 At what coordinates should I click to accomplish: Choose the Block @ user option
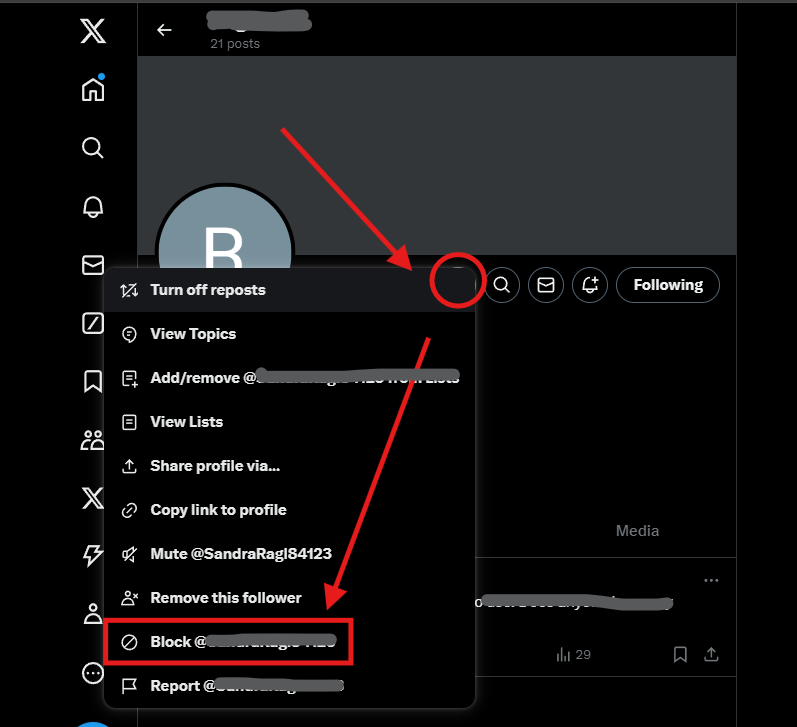point(289,642)
